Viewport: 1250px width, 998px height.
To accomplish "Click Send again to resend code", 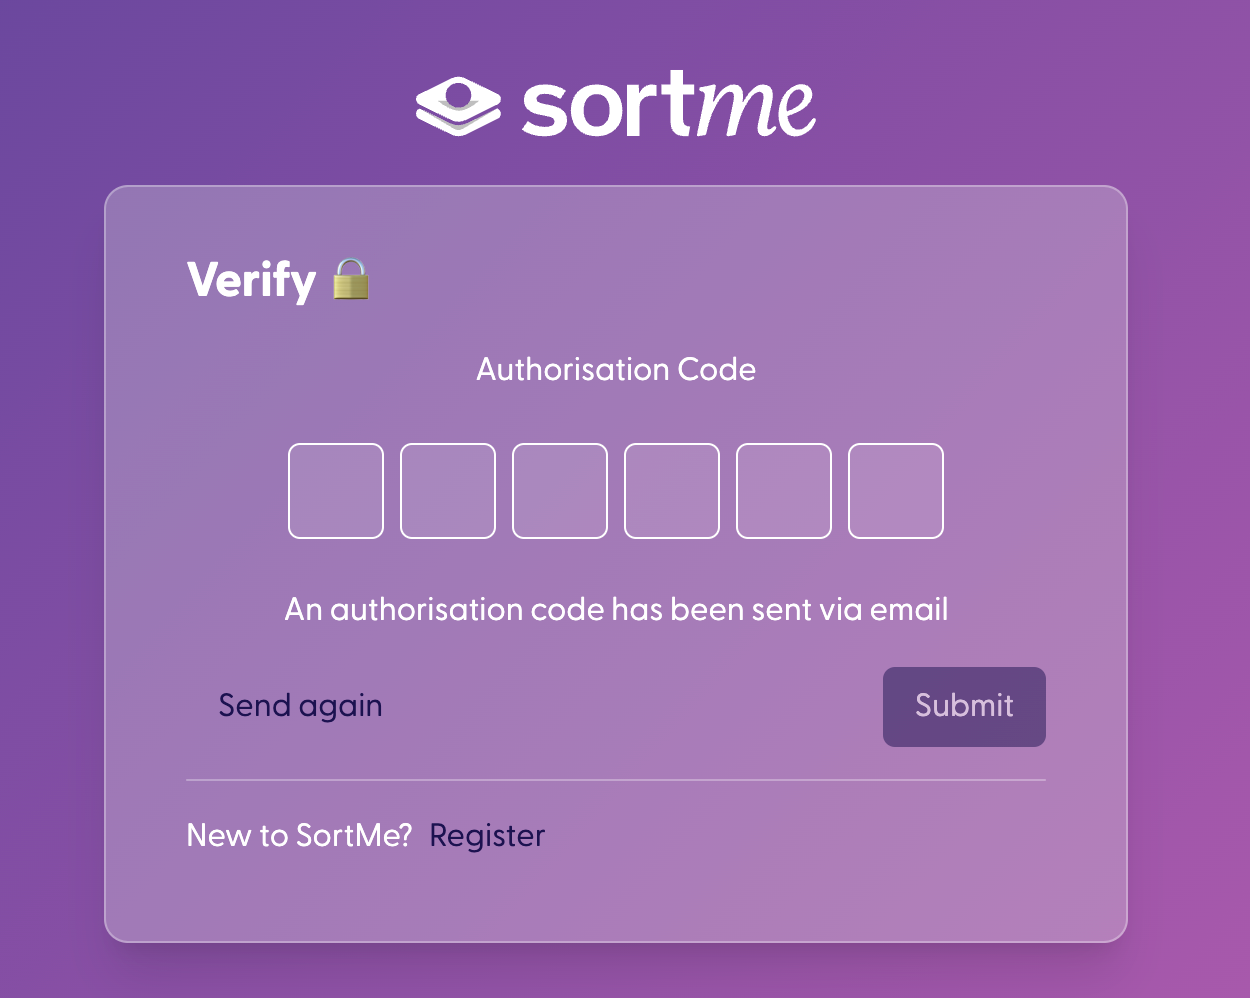I will [x=300, y=706].
